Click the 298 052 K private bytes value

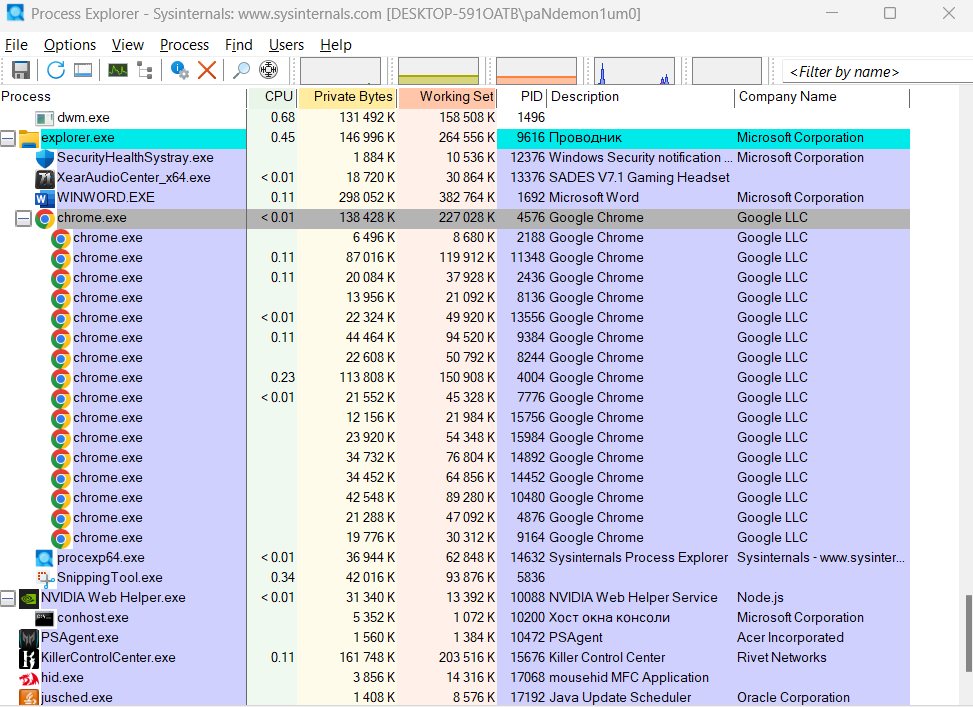pyautogui.click(x=367, y=198)
